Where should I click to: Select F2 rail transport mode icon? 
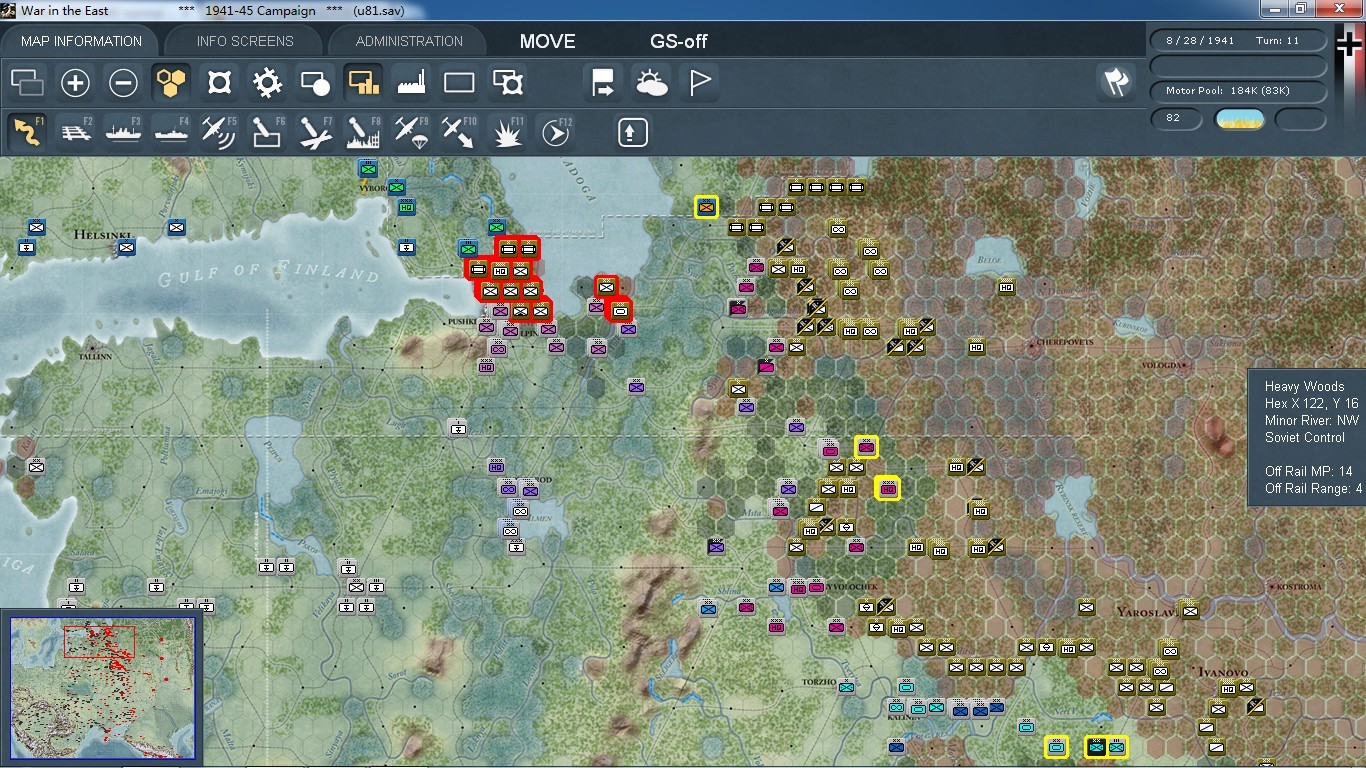point(75,132)
